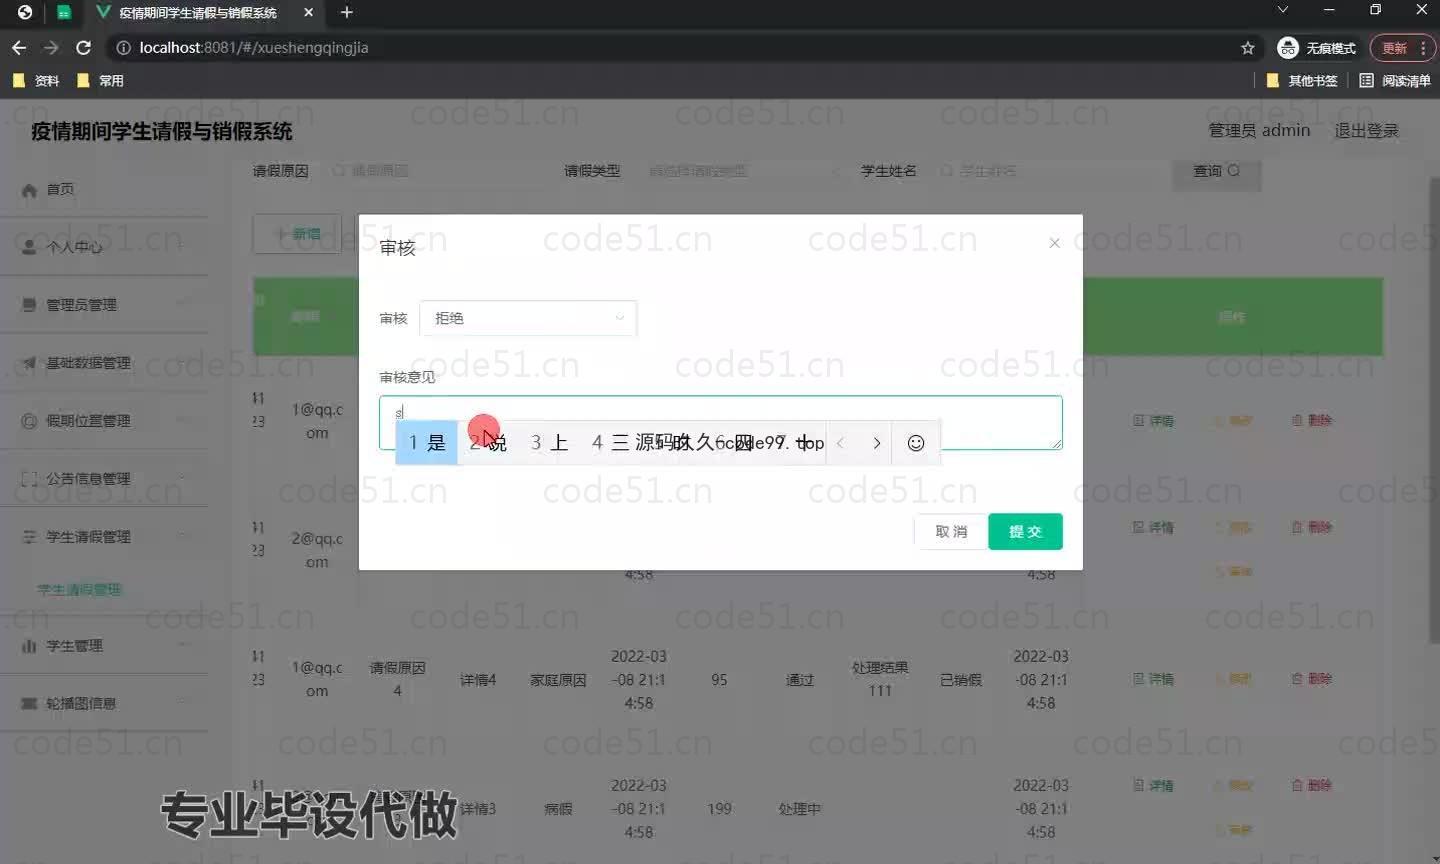
Task: Choose IME candidate 3 上
Action: coord(549,443)
